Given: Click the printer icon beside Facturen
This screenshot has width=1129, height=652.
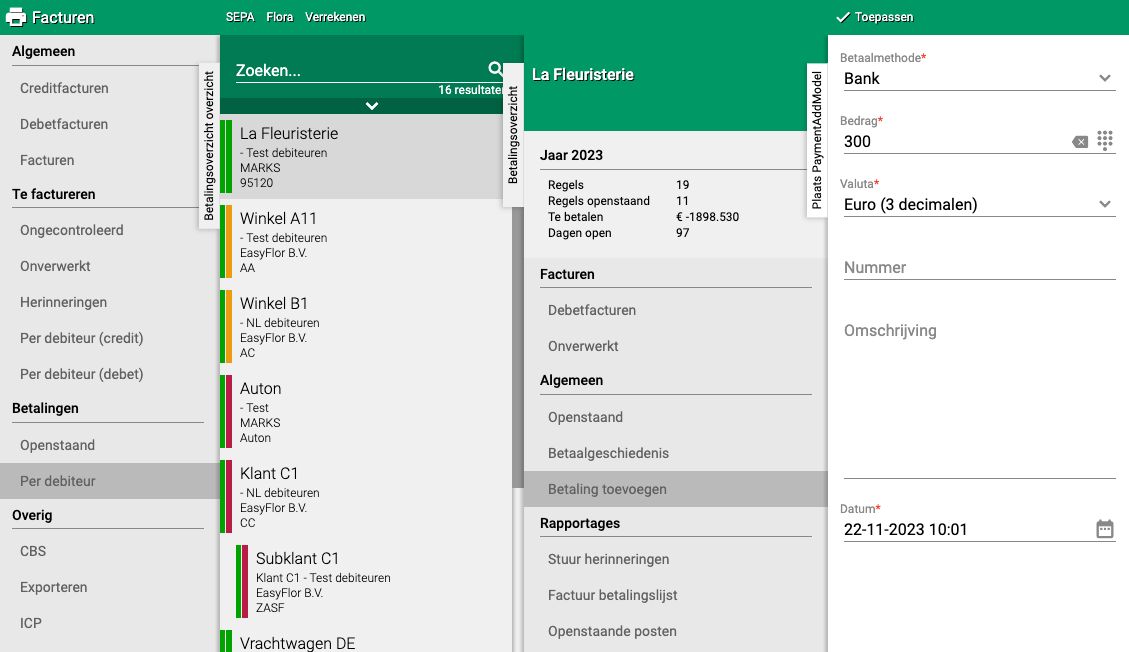Looking at the screenshot, I should [x=16, y=17].
